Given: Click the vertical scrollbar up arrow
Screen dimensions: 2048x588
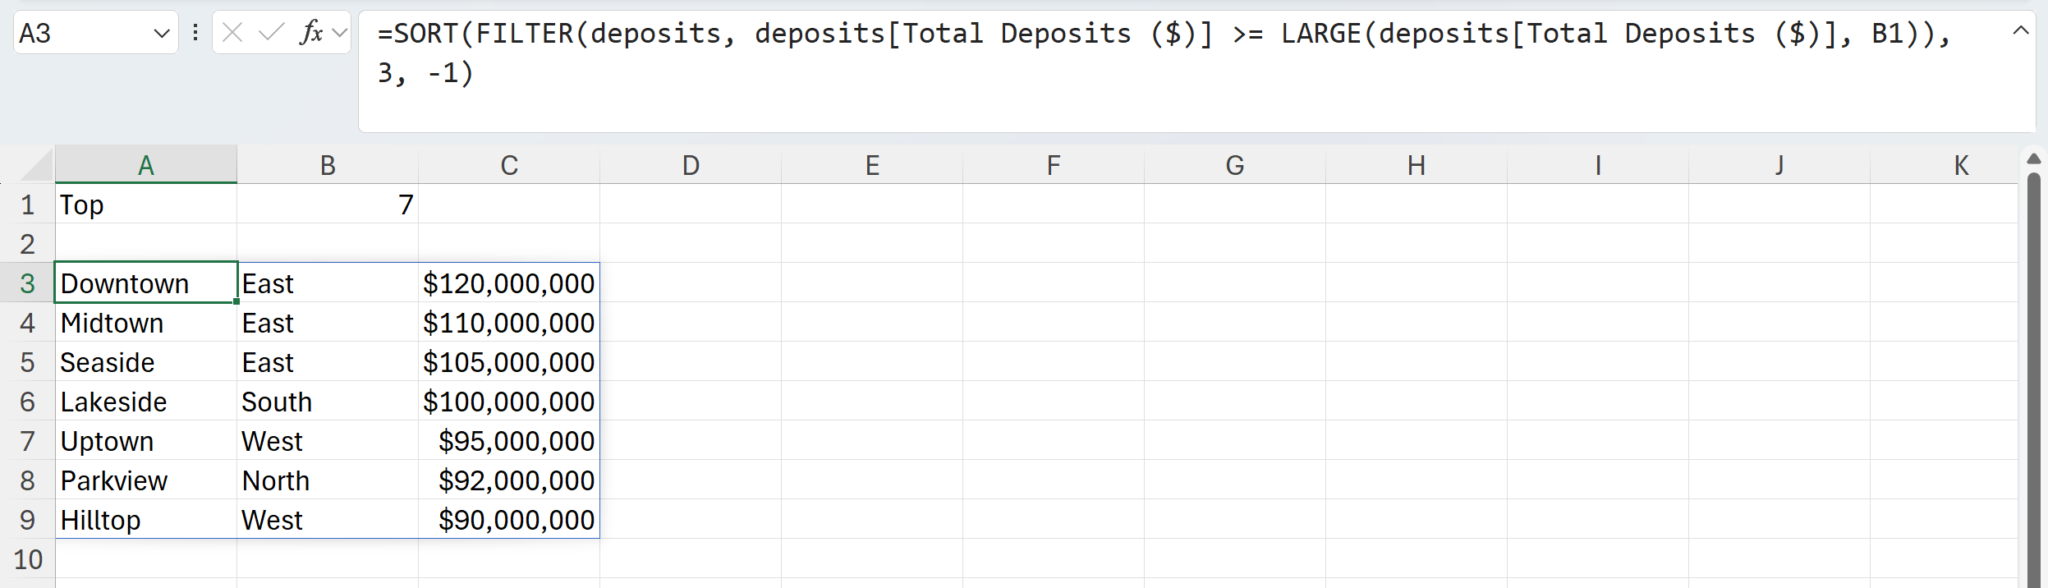Looking at the screenshot, I should (x=2033, y=159).
